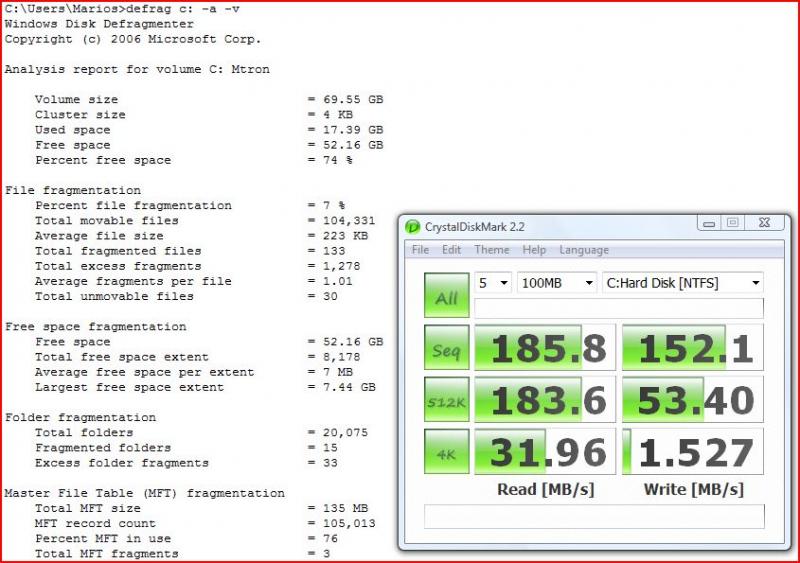This screenshot has height=563, width=800.
Task: Open the test count dropdown showing 5
Action: (493, 282)
